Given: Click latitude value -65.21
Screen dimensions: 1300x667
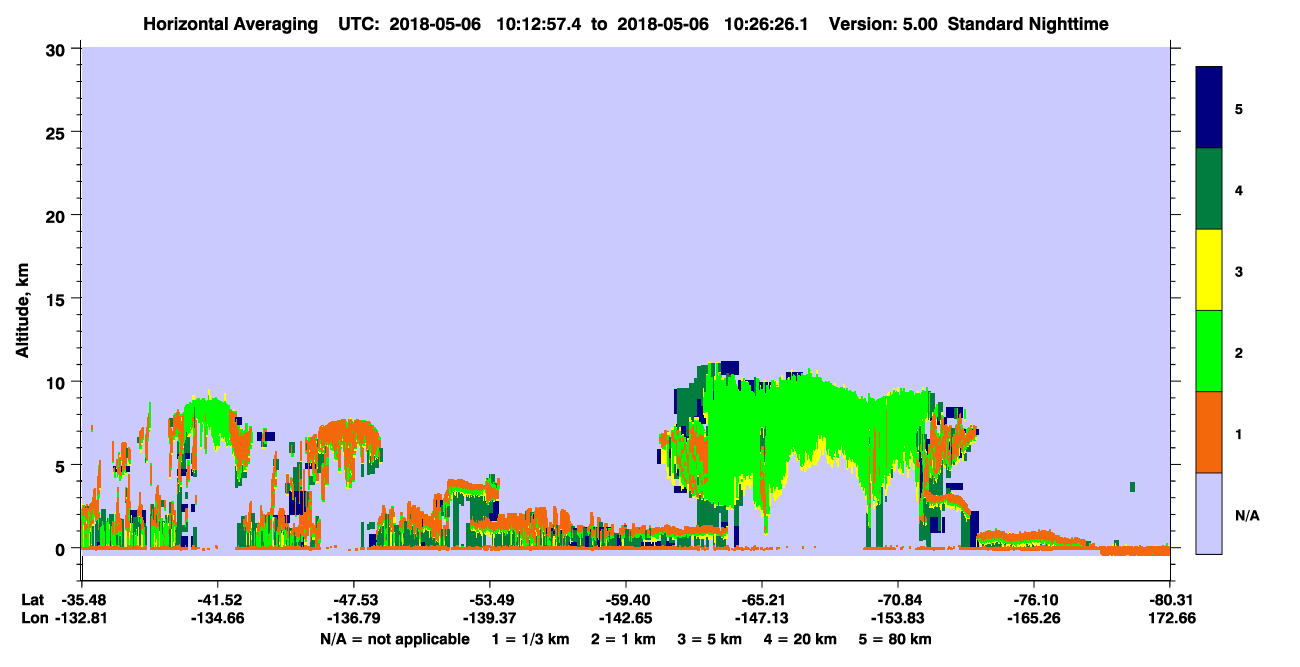Looking at the screenshot, I should [x=761, y=600].
